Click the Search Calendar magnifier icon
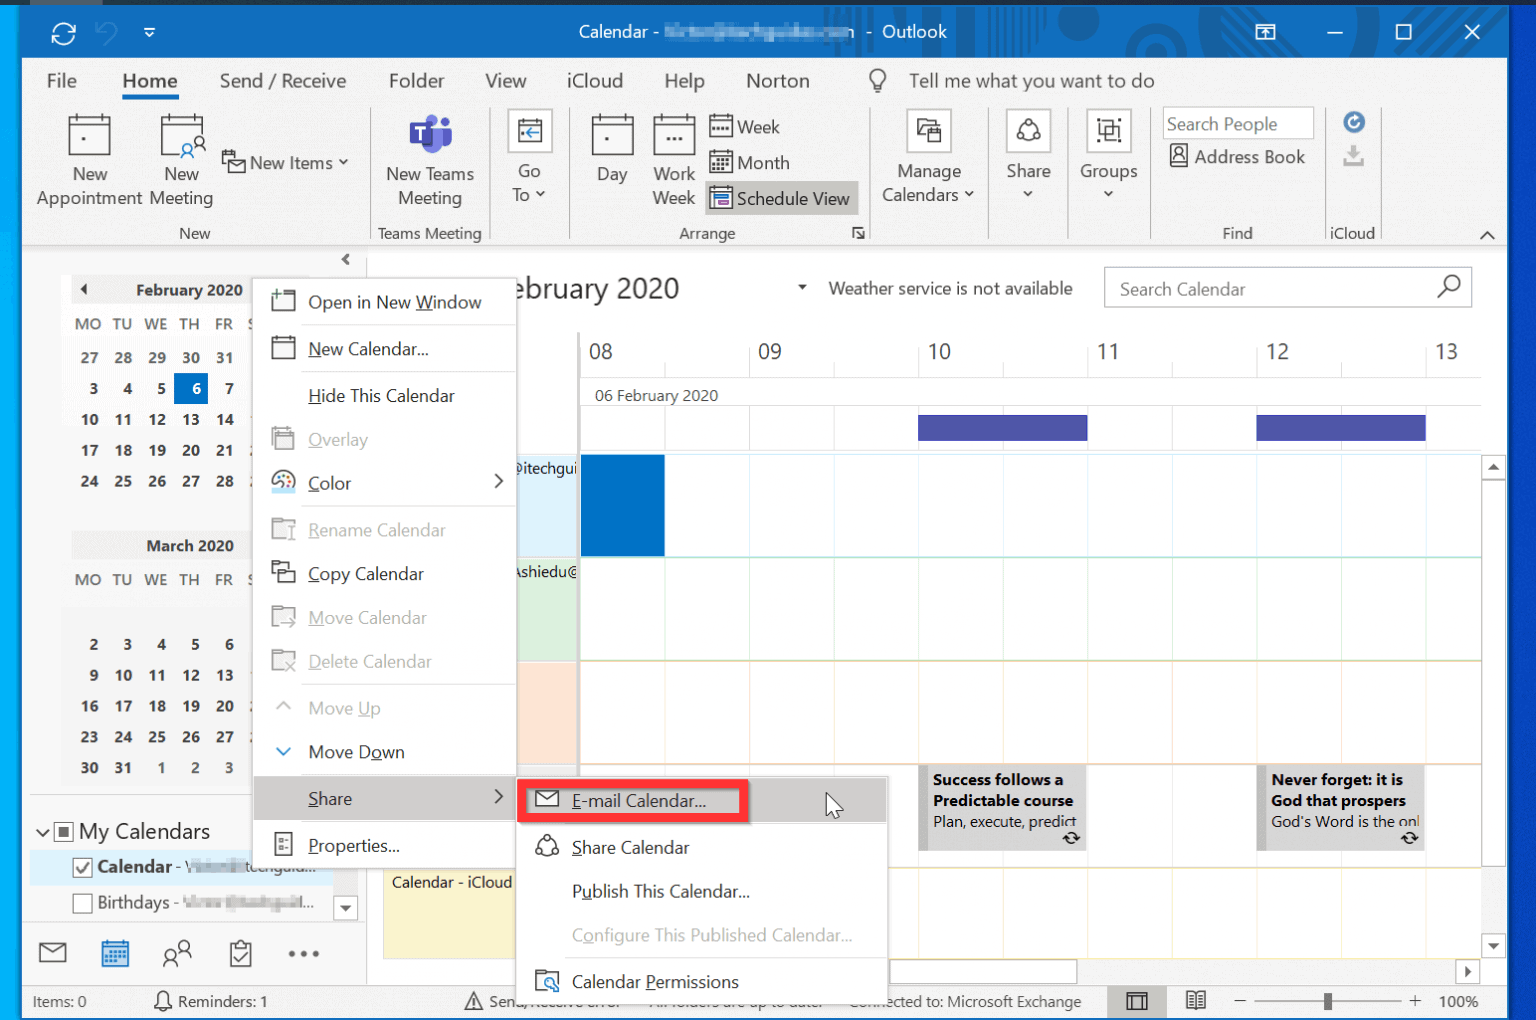Viewport: 1536px width, 1020px height. tap(1449, 287)
